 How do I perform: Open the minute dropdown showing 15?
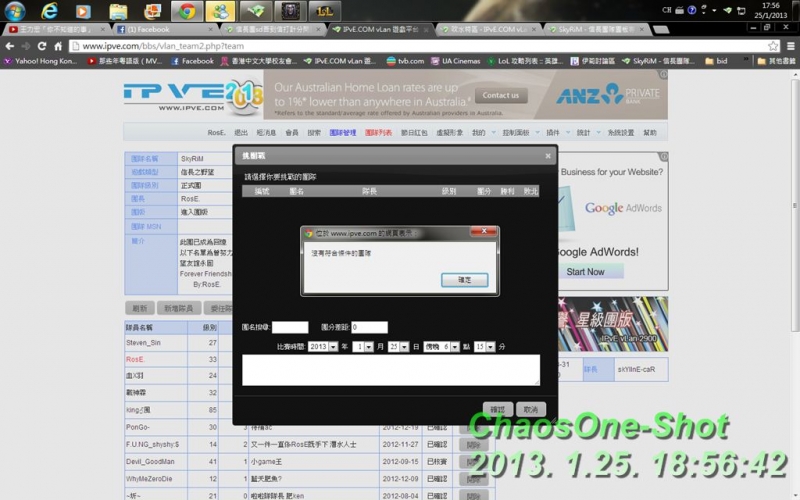485,347
